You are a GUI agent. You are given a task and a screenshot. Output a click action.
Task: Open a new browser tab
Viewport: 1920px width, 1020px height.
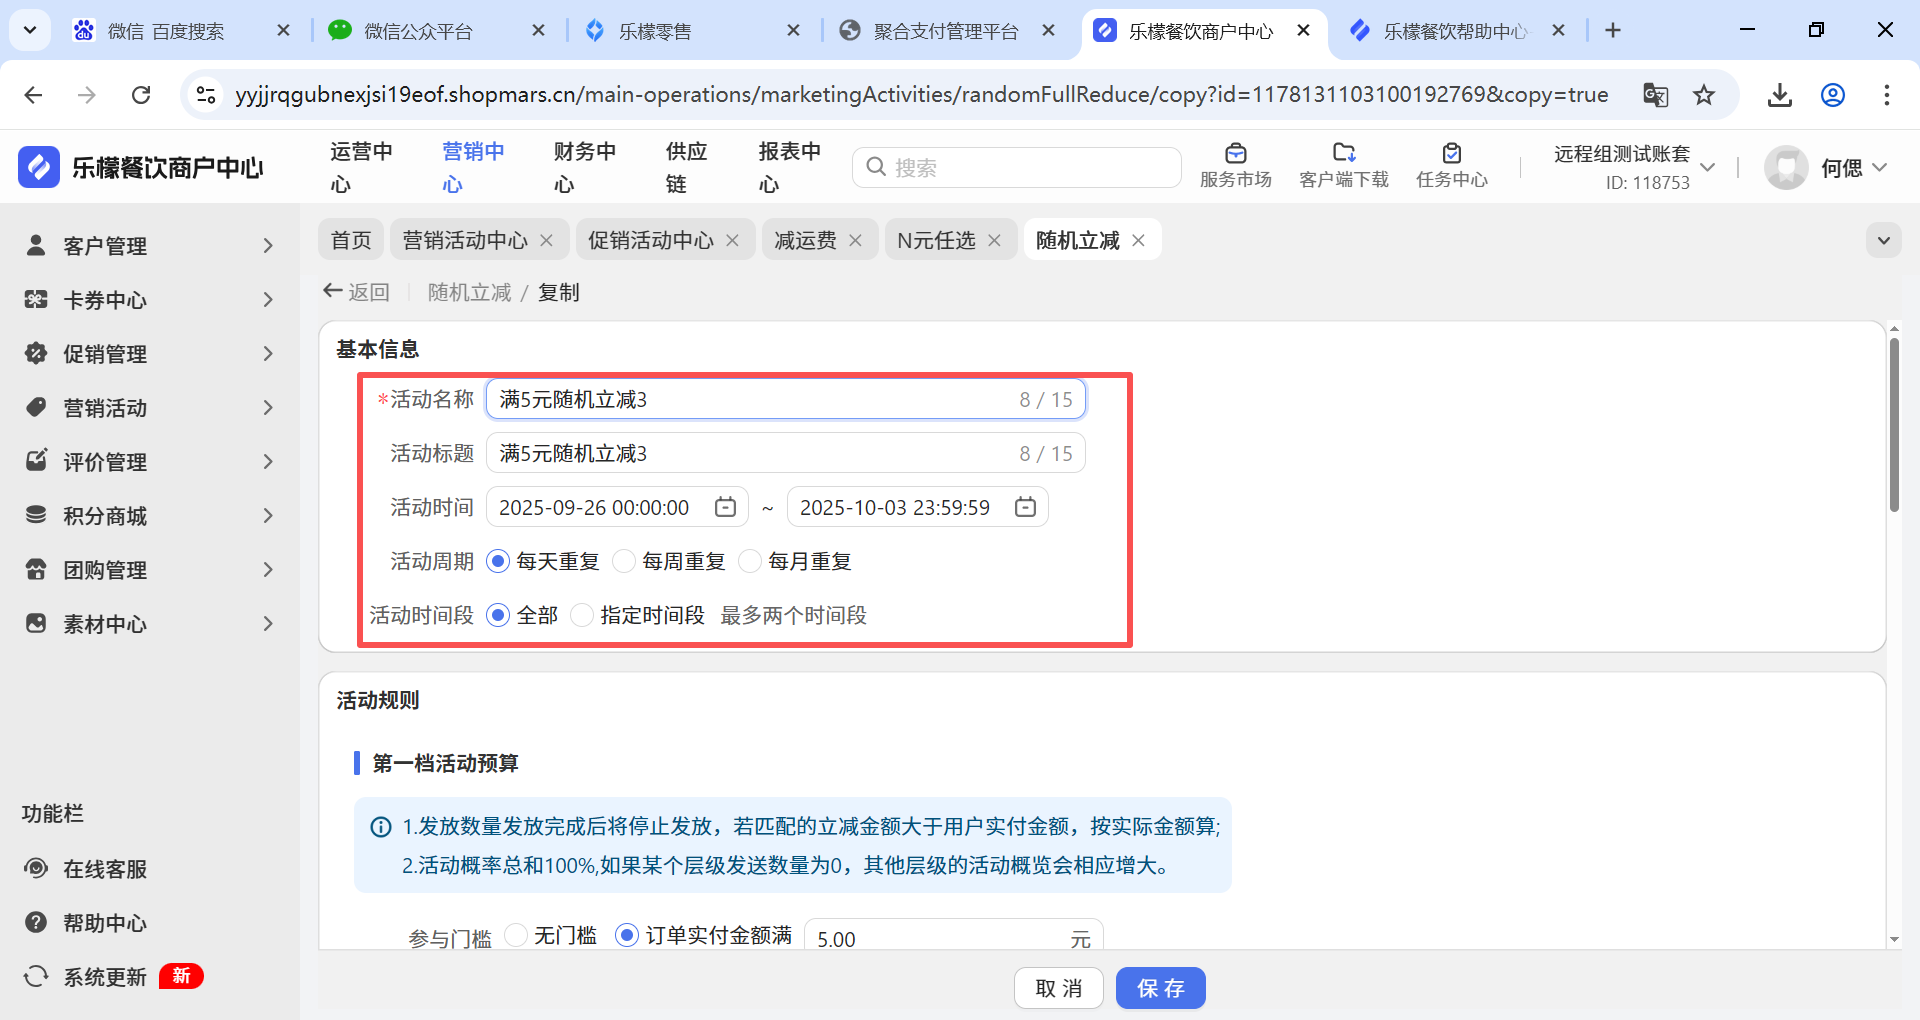tap(1613, 30)
